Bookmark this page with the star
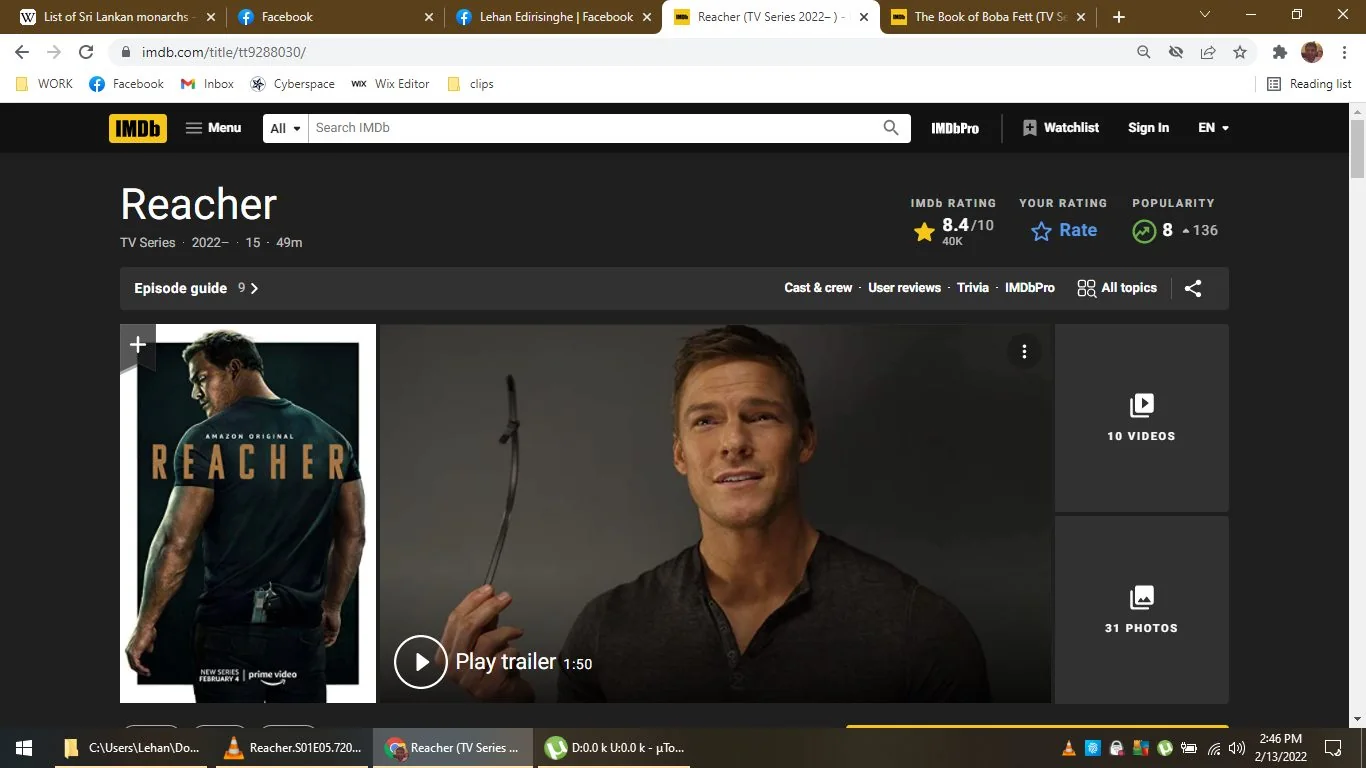Viewport: 1366px width, 768px height. tap(1240, 52)
